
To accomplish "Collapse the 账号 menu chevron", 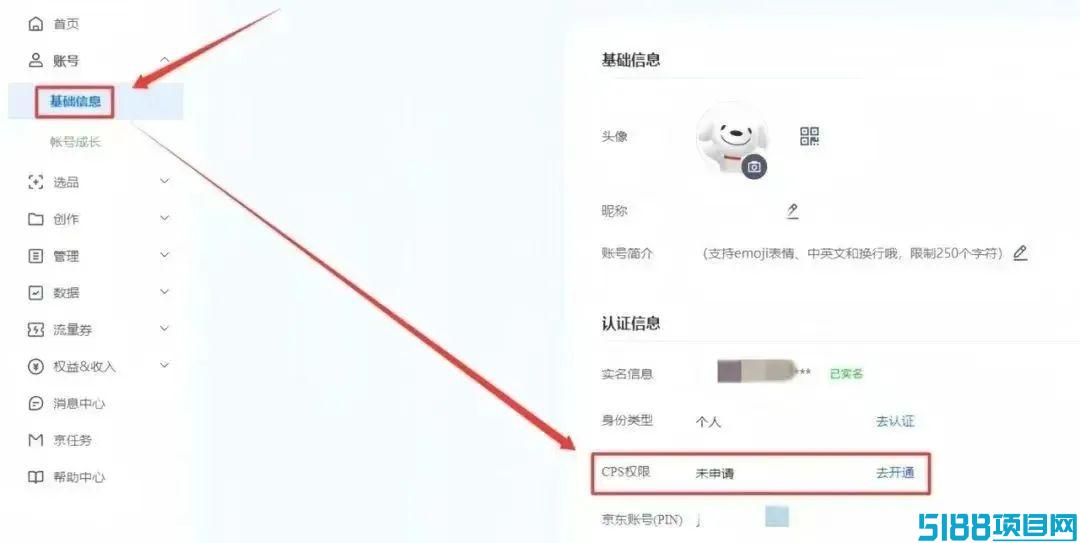I will click(x=165, y=61).
